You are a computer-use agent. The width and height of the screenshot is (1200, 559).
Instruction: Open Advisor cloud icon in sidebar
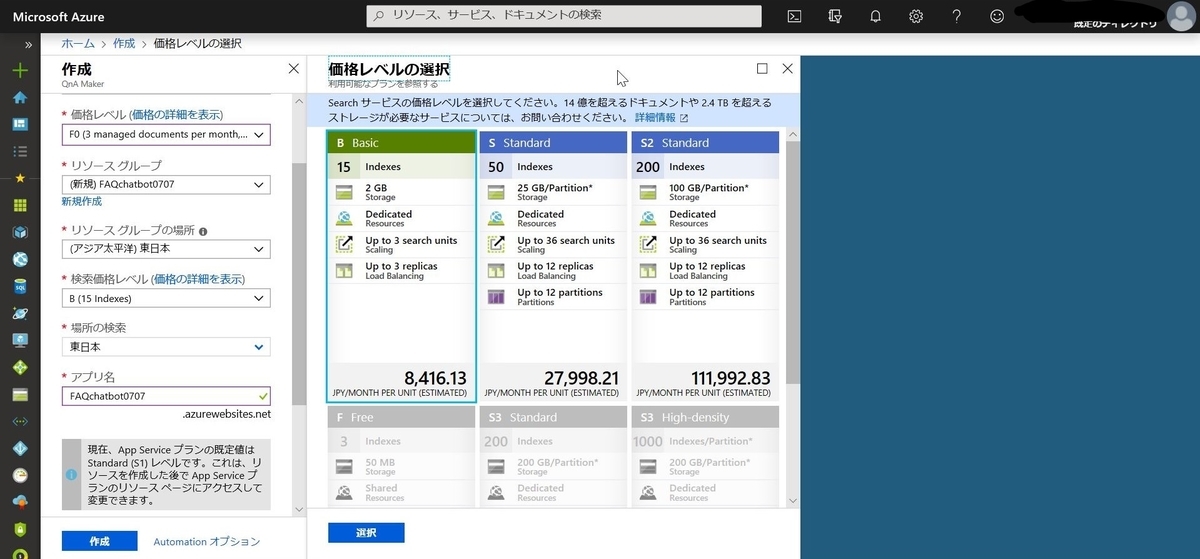click(x=19, y=502)
